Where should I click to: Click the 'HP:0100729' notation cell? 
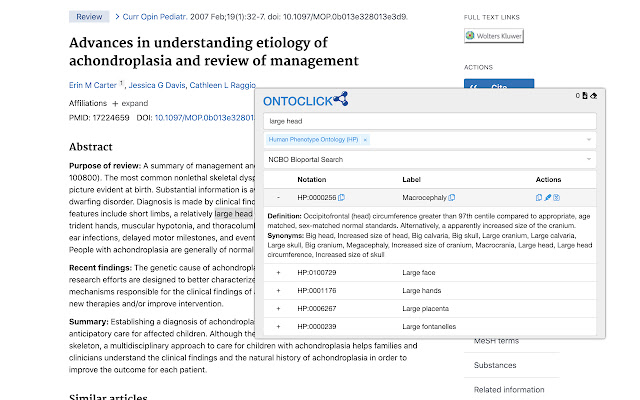316,273
